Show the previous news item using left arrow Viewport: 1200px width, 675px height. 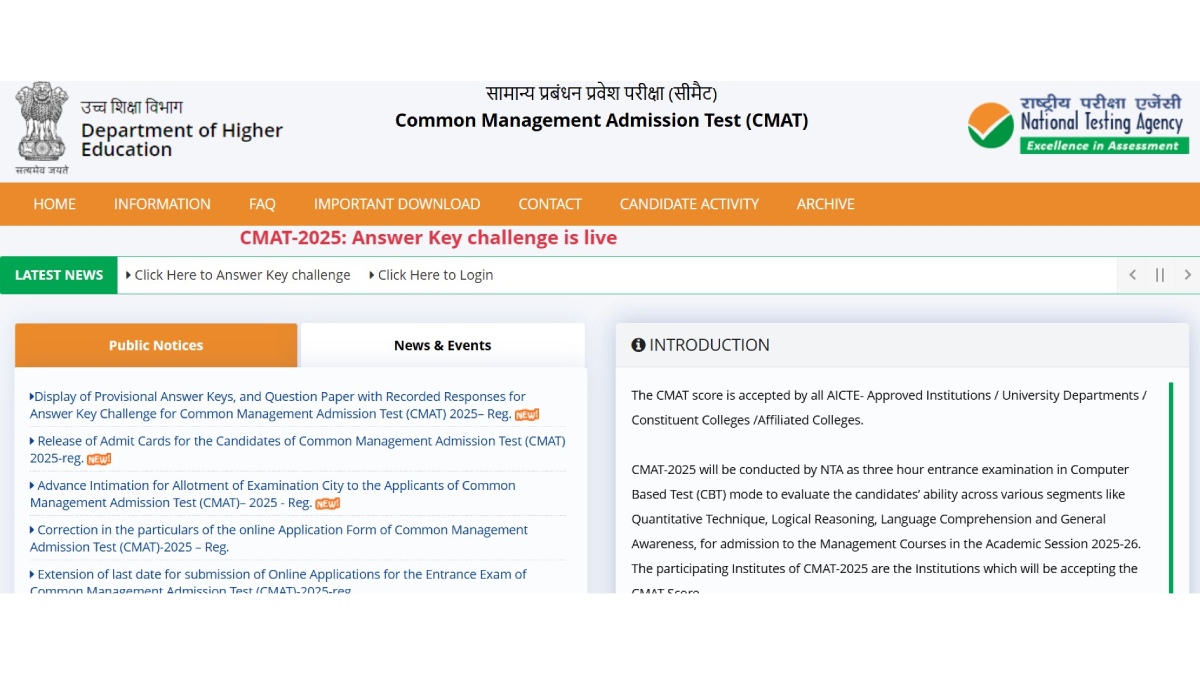(x=1132, y=274)
